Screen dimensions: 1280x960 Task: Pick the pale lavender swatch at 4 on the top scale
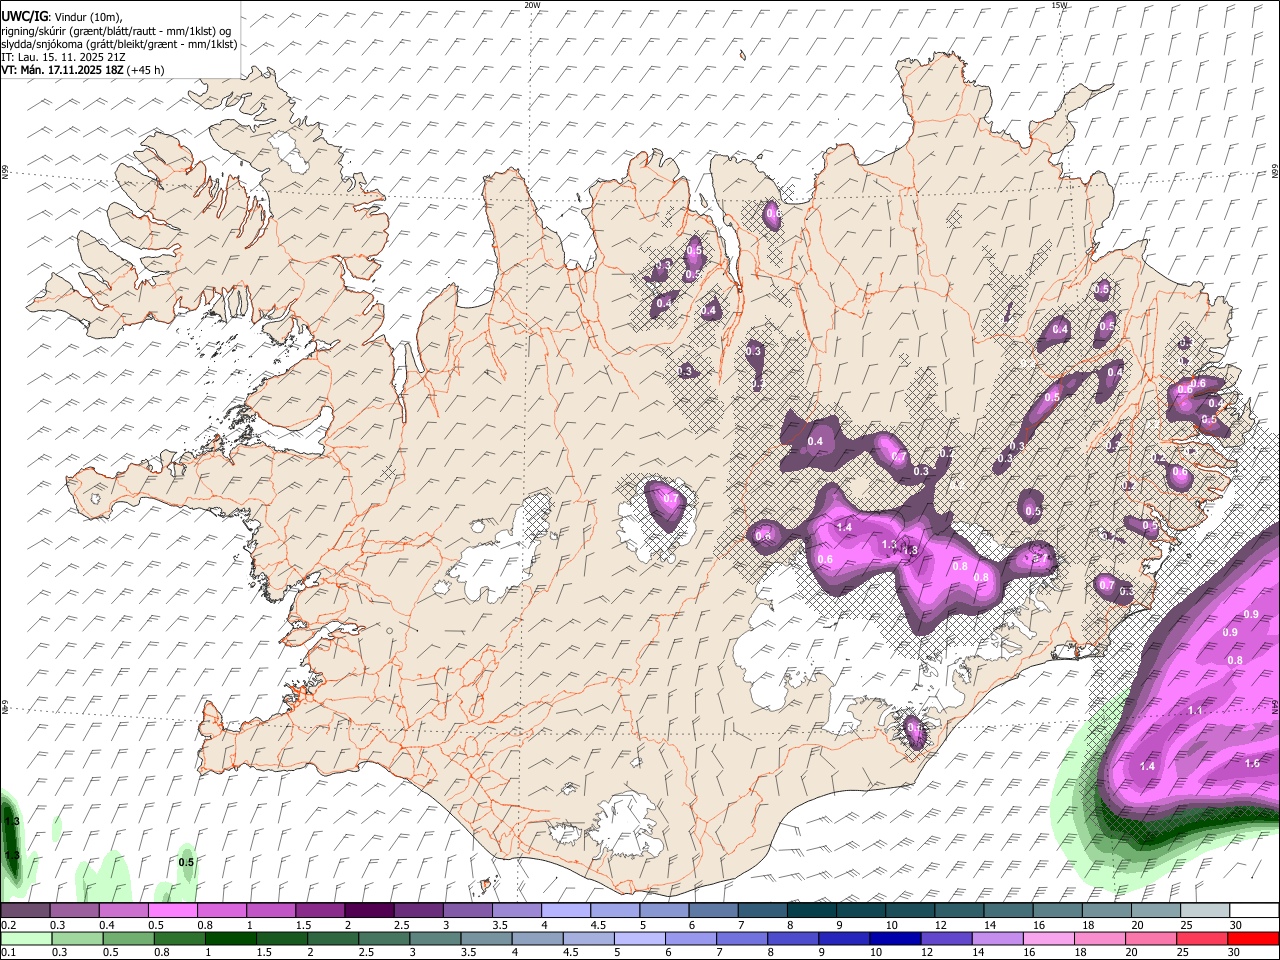pyautogui.click(x=564, y=911)
